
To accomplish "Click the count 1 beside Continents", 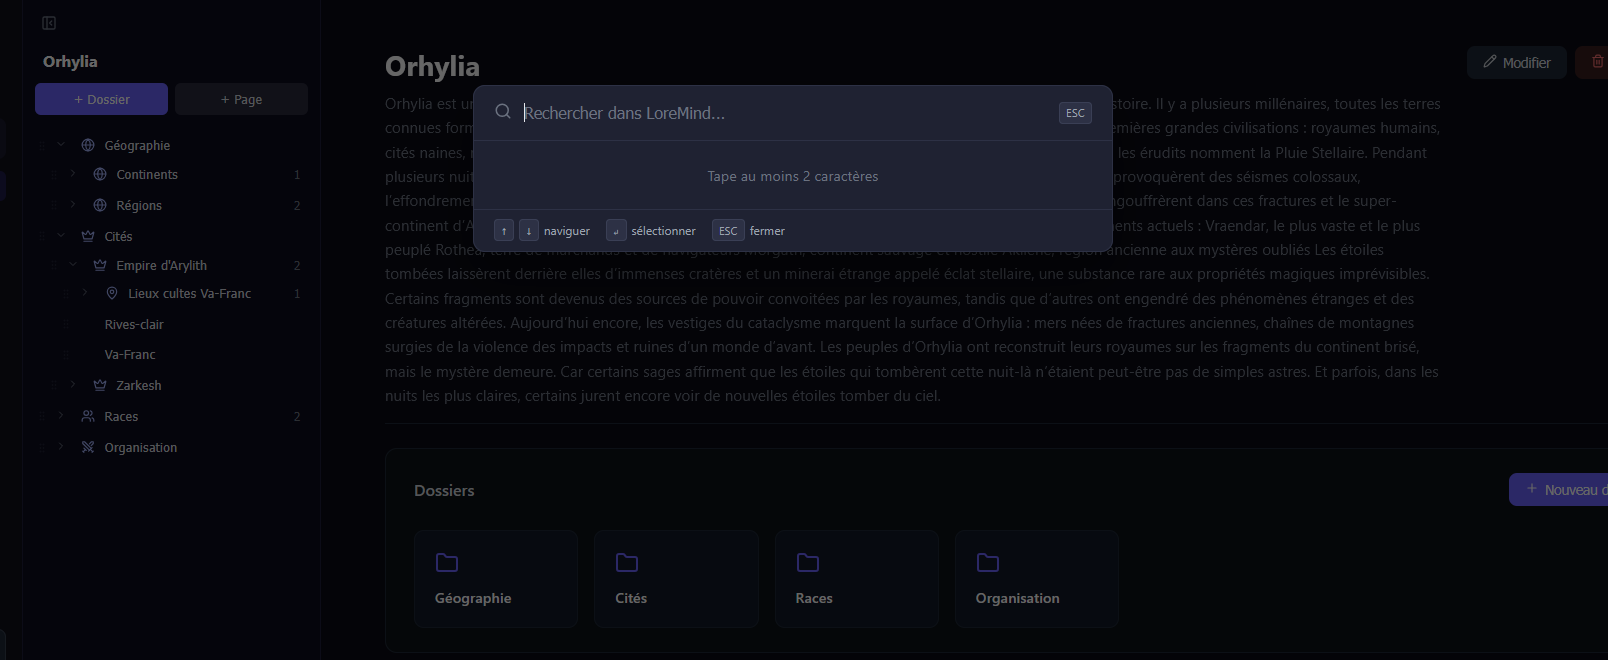I will (297, 174).
